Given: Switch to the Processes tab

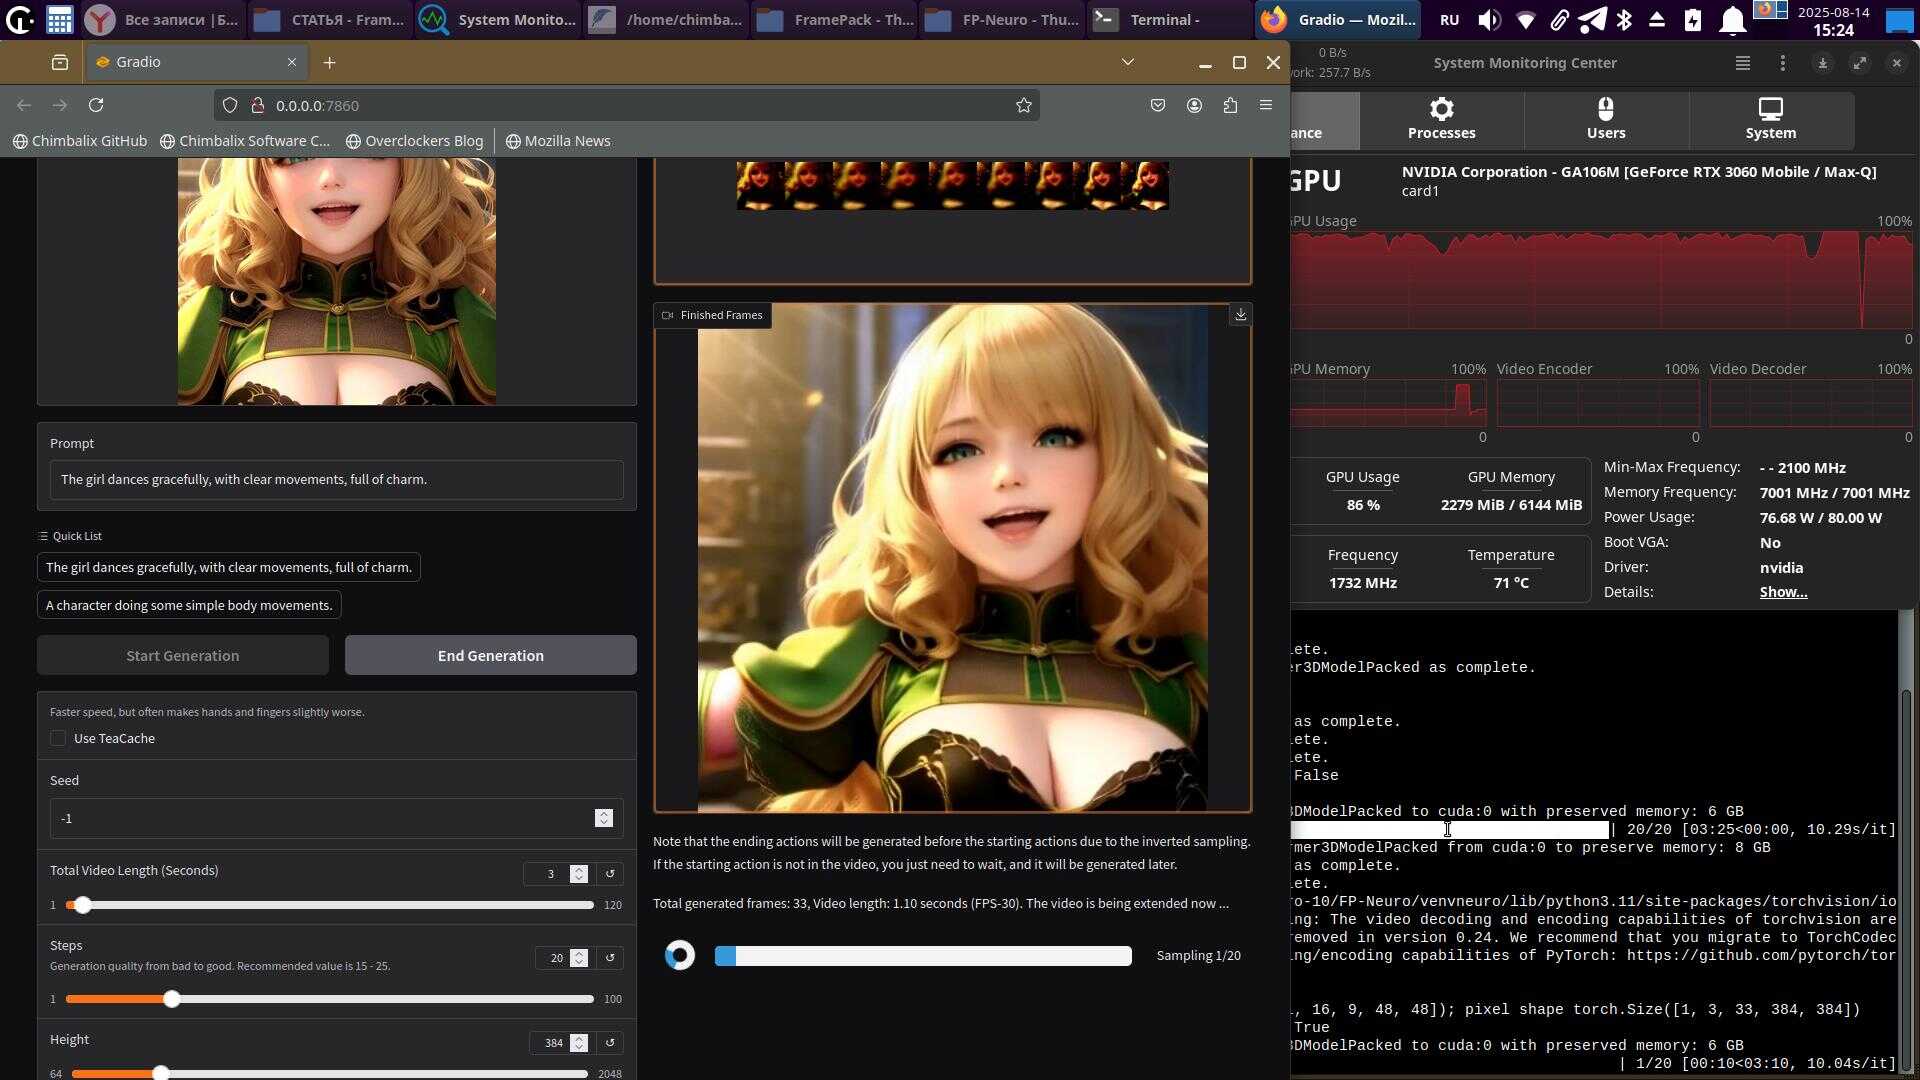Looking at the screenshot, I should click(x=1441, y=119).
